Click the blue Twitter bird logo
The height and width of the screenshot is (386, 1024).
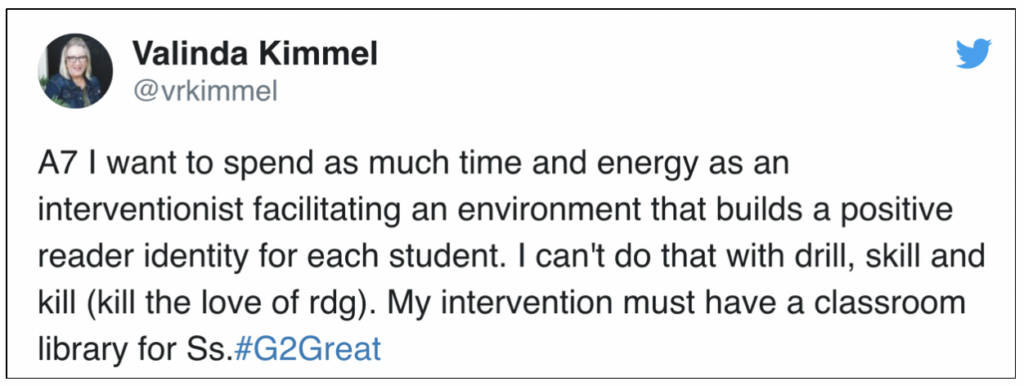pyautogui.click(x=974, y=54)
